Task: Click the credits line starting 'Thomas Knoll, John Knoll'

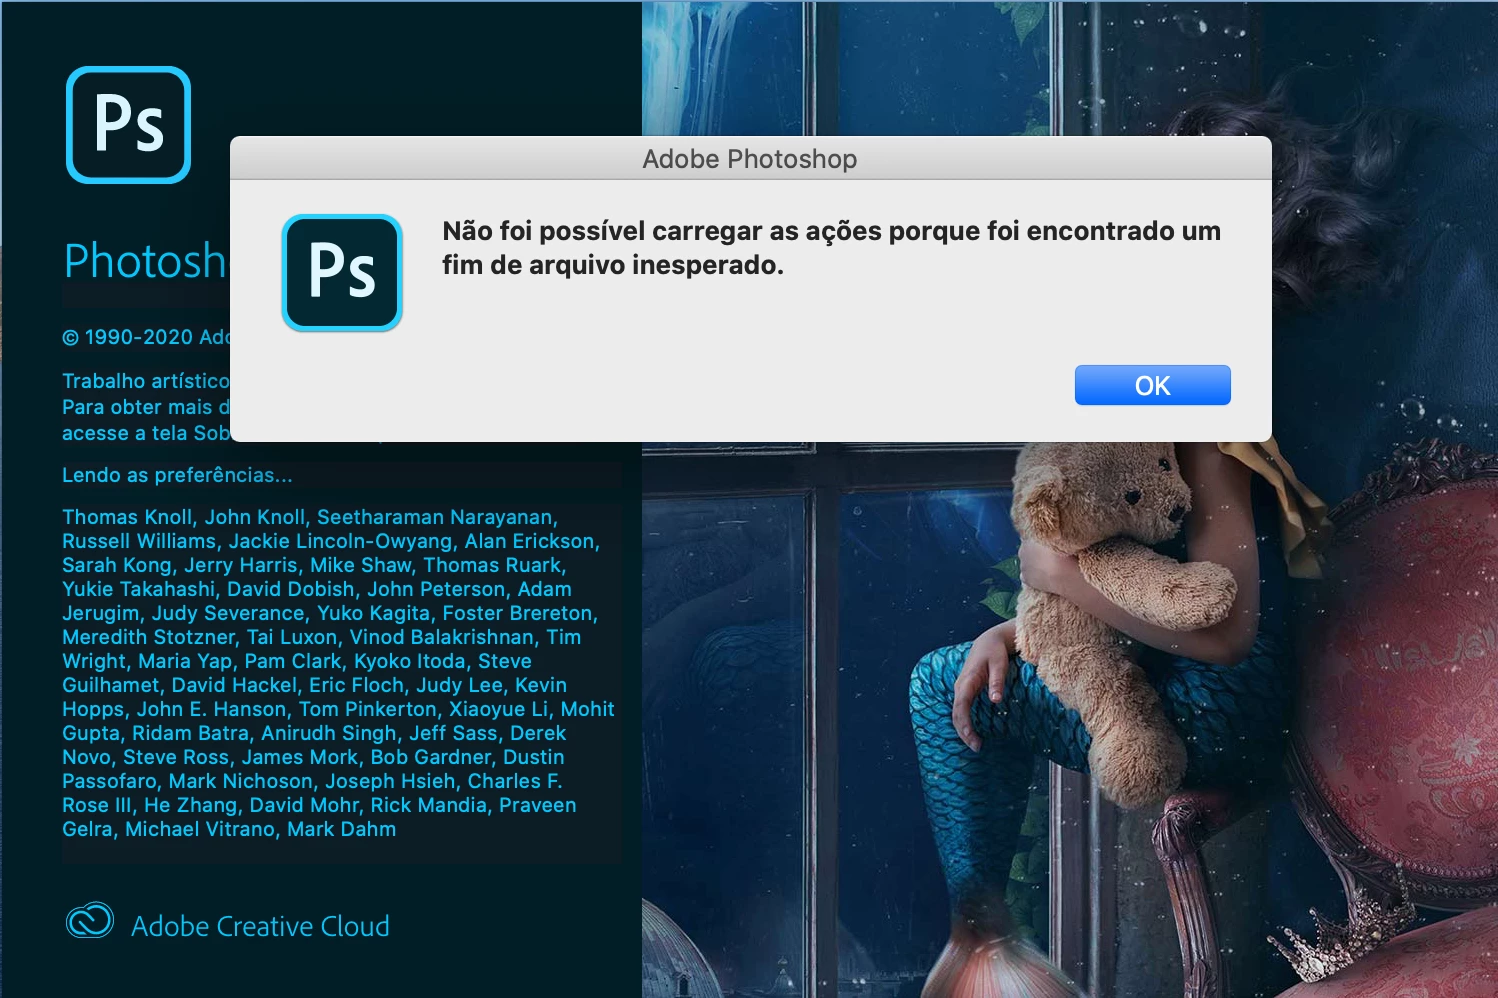Action: coord(310,517)
